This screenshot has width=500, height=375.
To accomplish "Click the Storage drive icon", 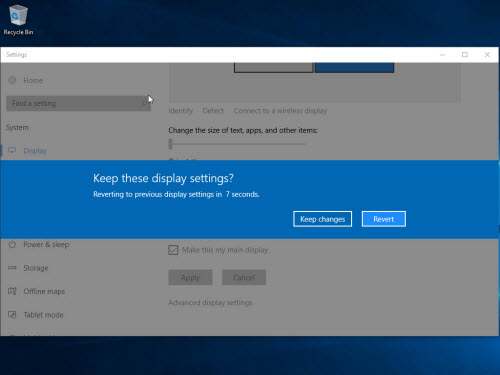I will pyautogui.click(x=12, y=268).
